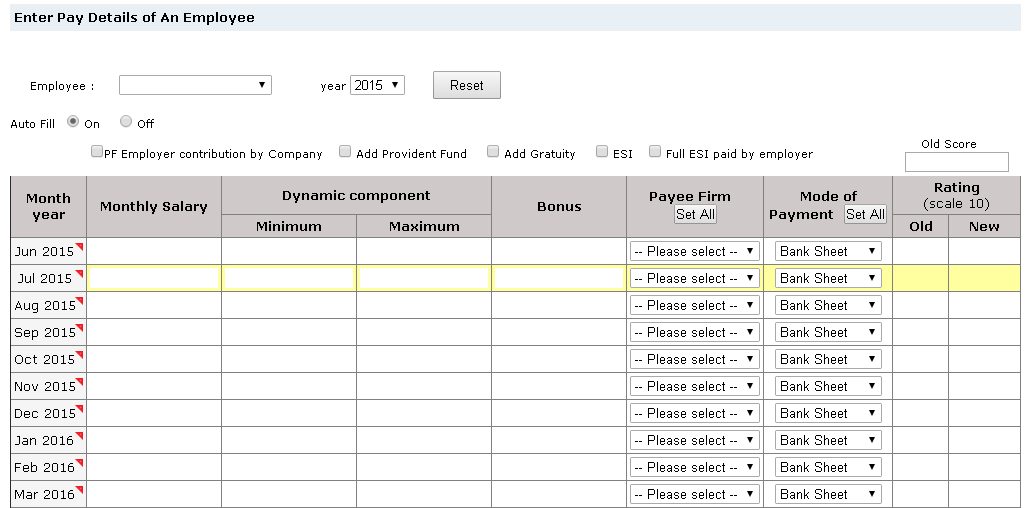Expand Payee Firm dropdown for Jun 2015
The width and height of the screenshot is (1031, 508).
click(694, 252)
